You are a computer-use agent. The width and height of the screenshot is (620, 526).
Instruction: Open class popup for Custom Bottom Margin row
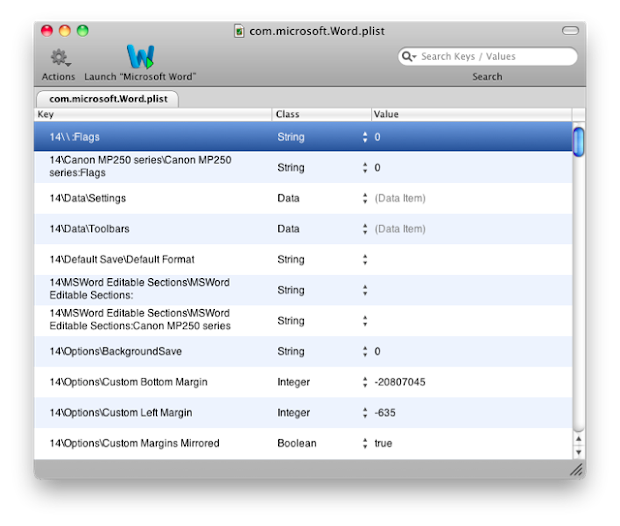pyautogui.click(x=365, y=382)
